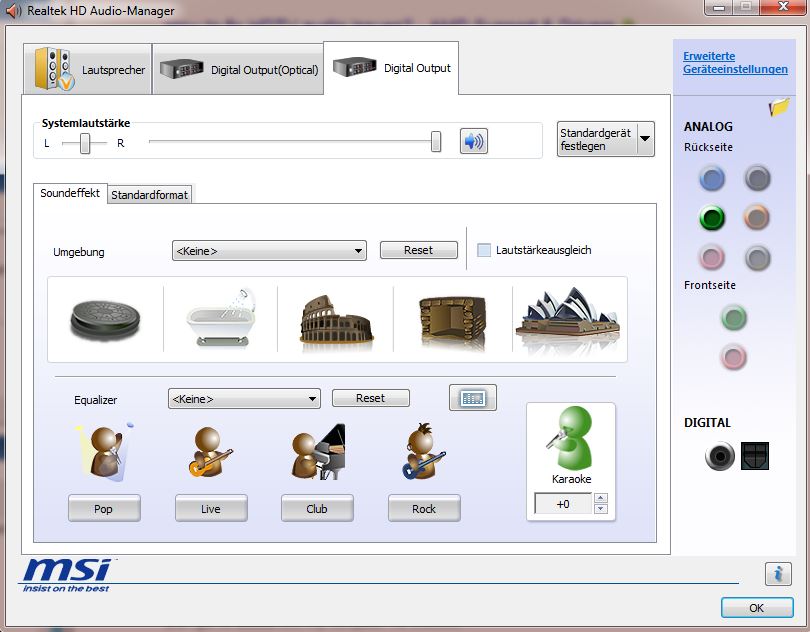810x632 pixels.
Task: Decrease Karaoke key with down arrow
Action: [x=600, y=508]
